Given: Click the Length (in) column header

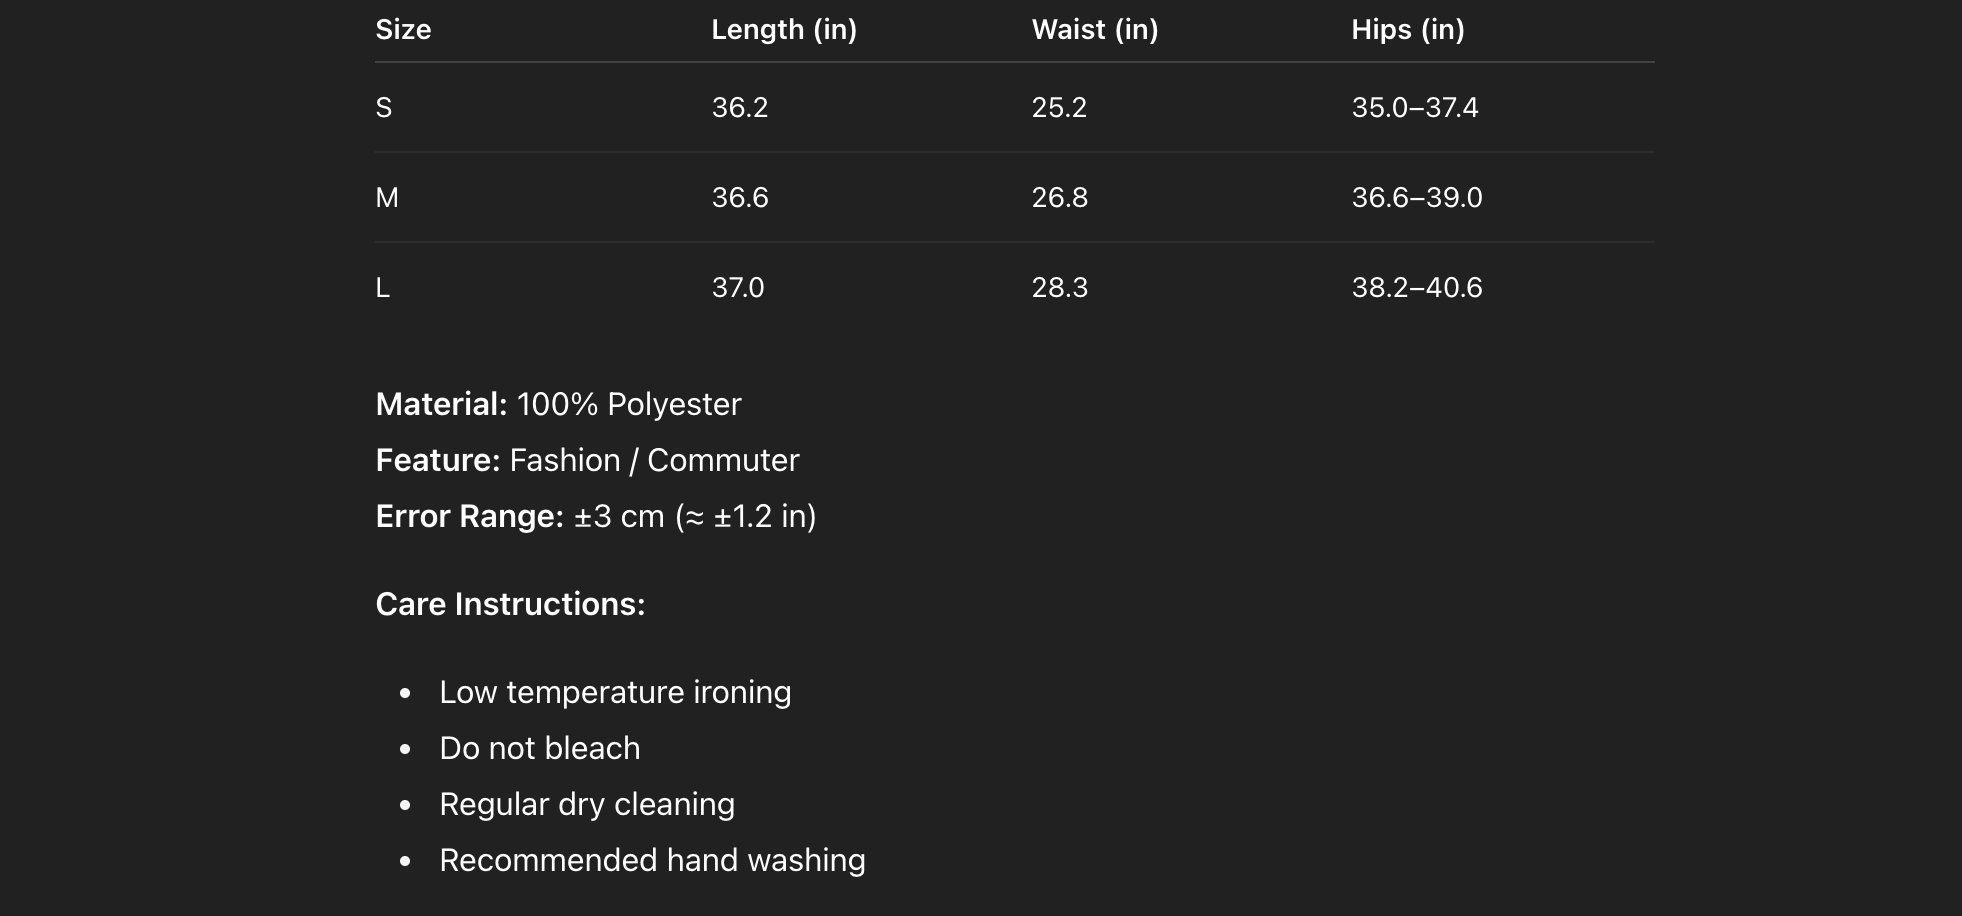Looking at the screenshot, I should point(784,30).
